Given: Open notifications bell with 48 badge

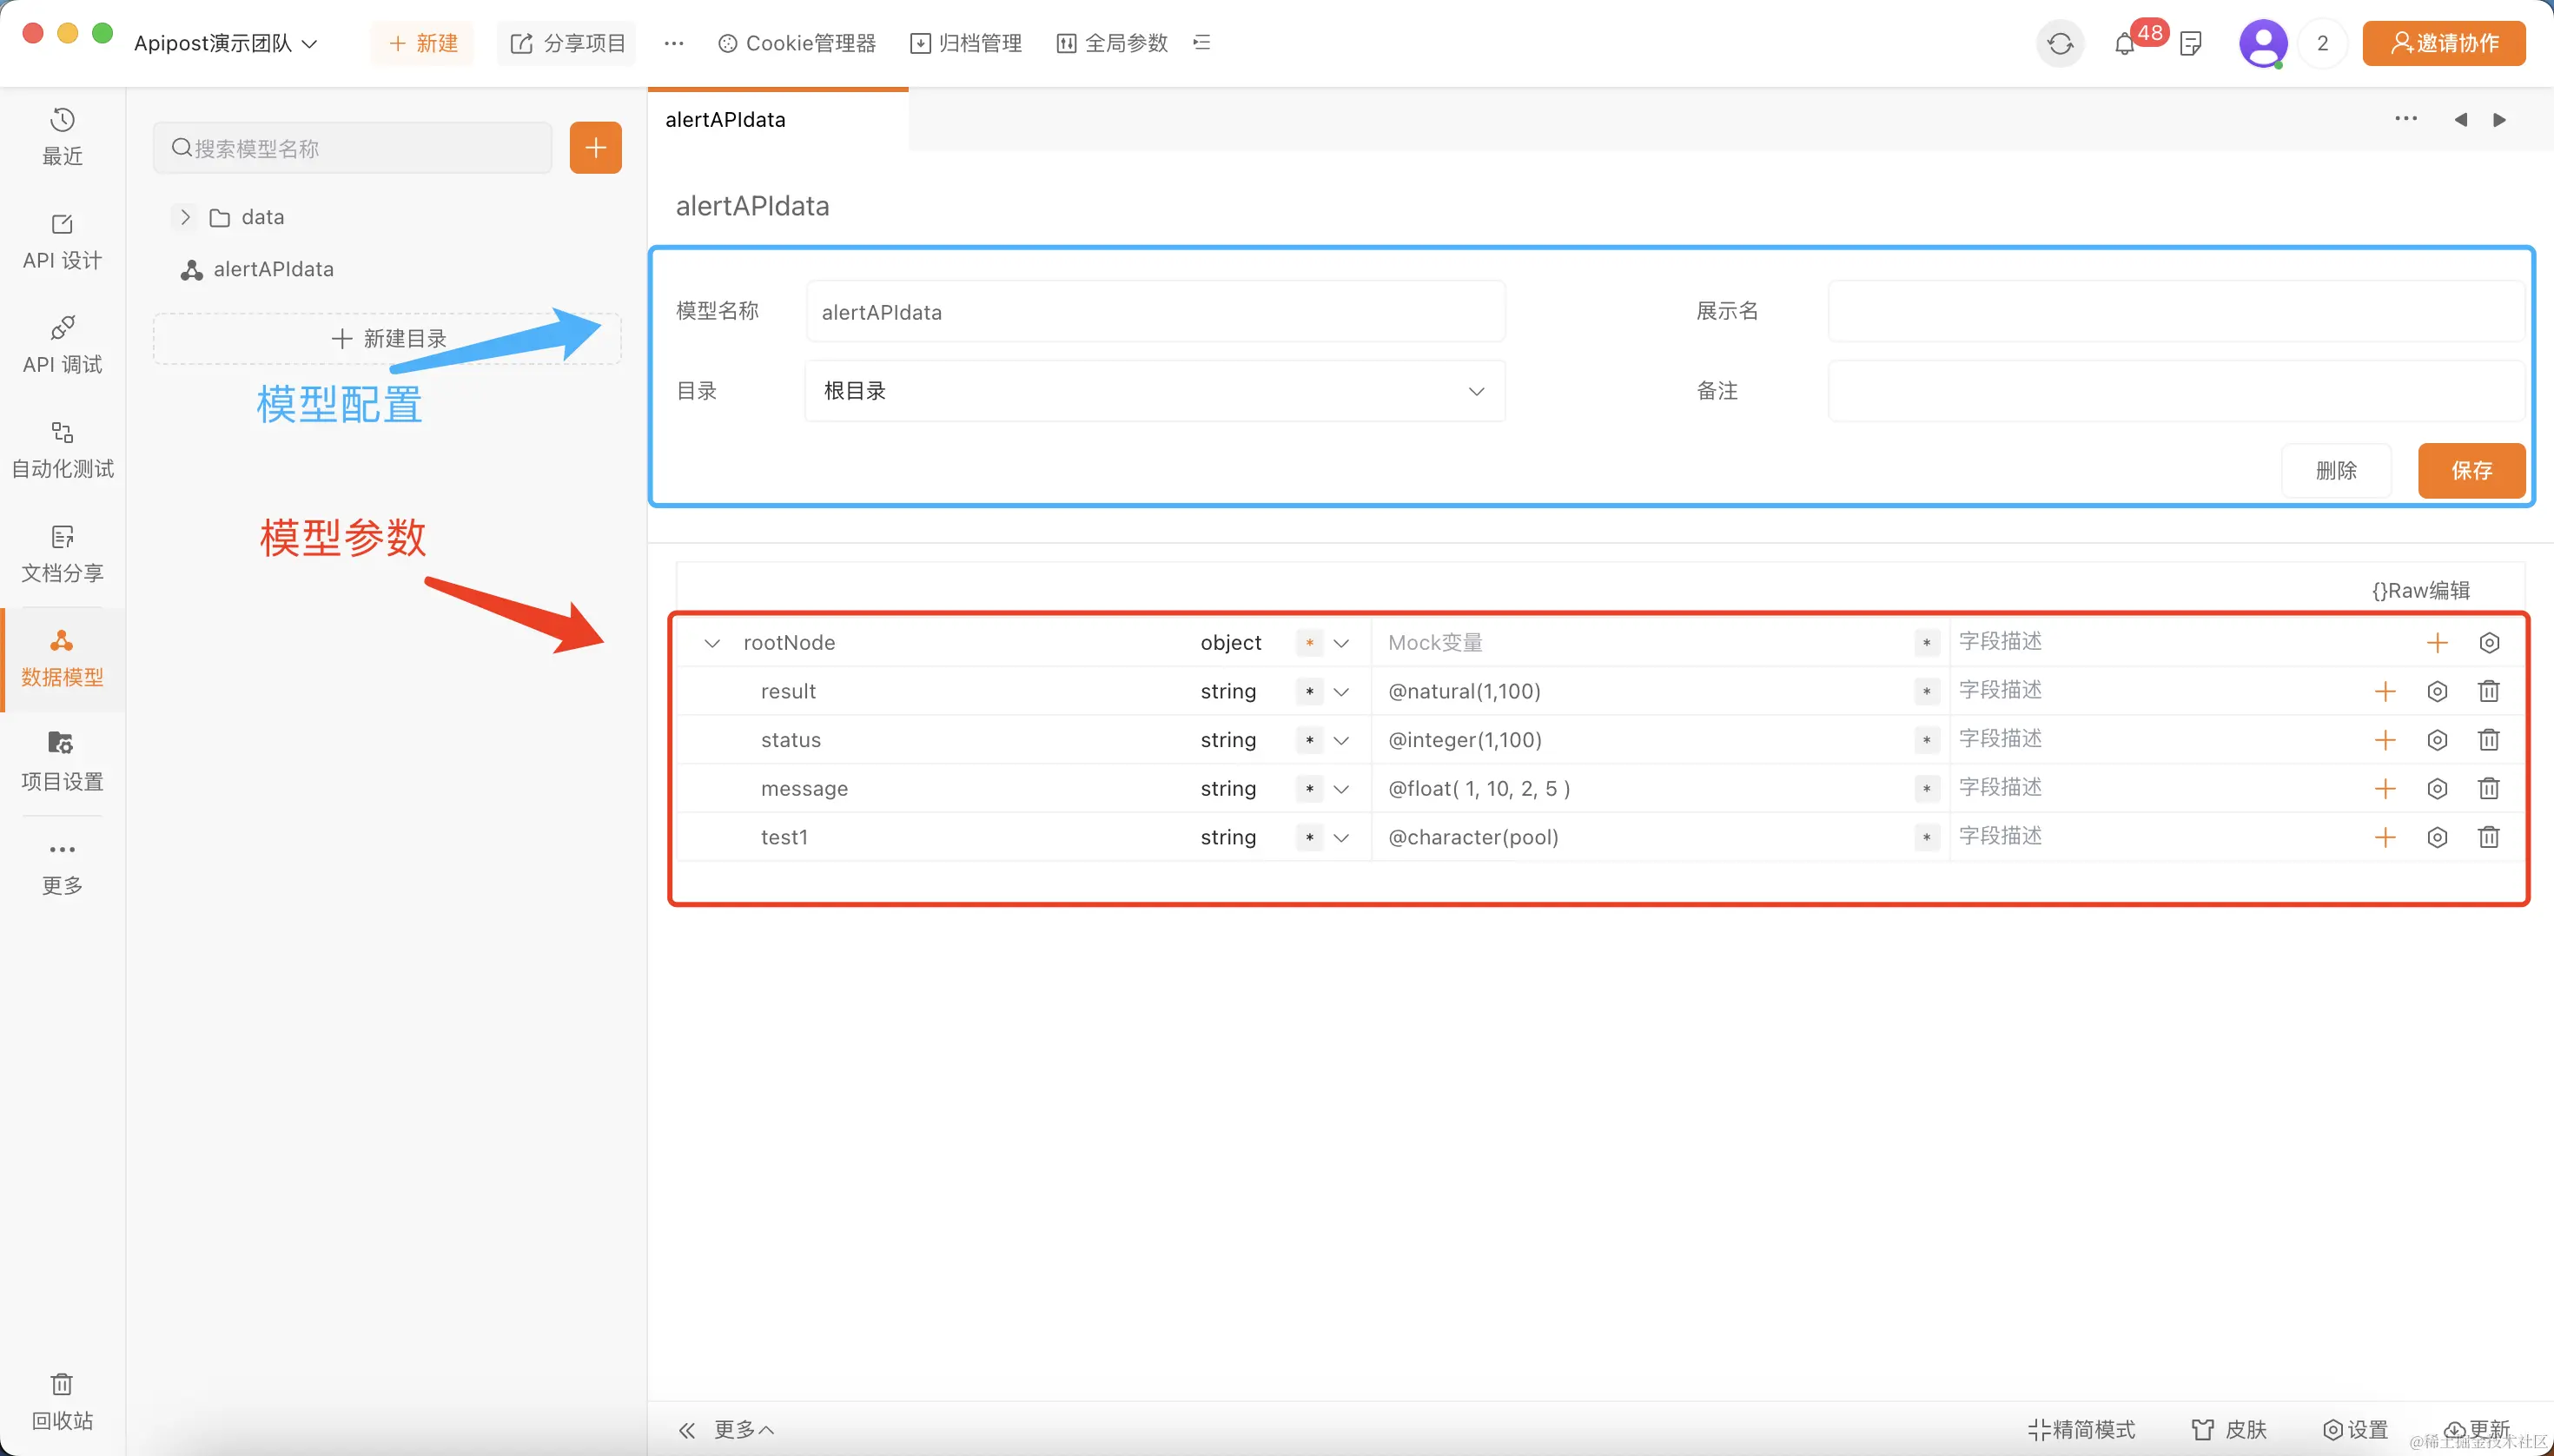Looking at the screenshot, I should [x=2125, y=44].
